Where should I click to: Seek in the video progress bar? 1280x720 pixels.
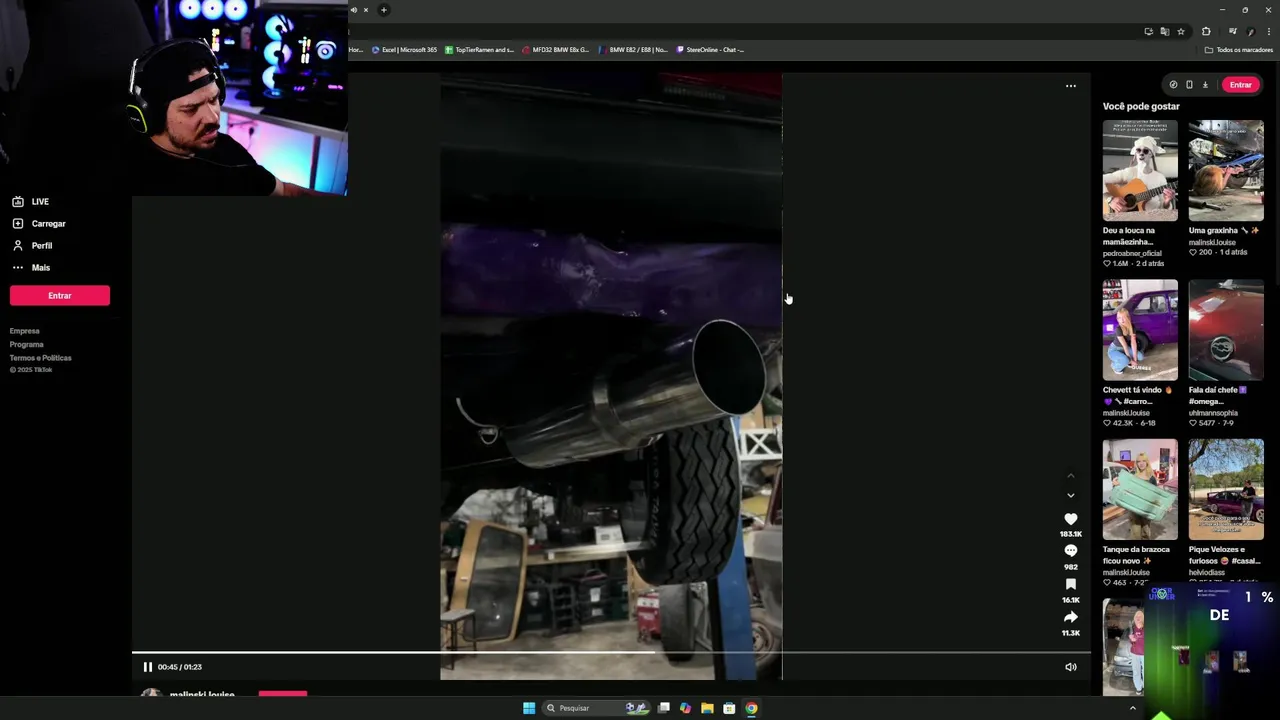[x=612, y=652]
